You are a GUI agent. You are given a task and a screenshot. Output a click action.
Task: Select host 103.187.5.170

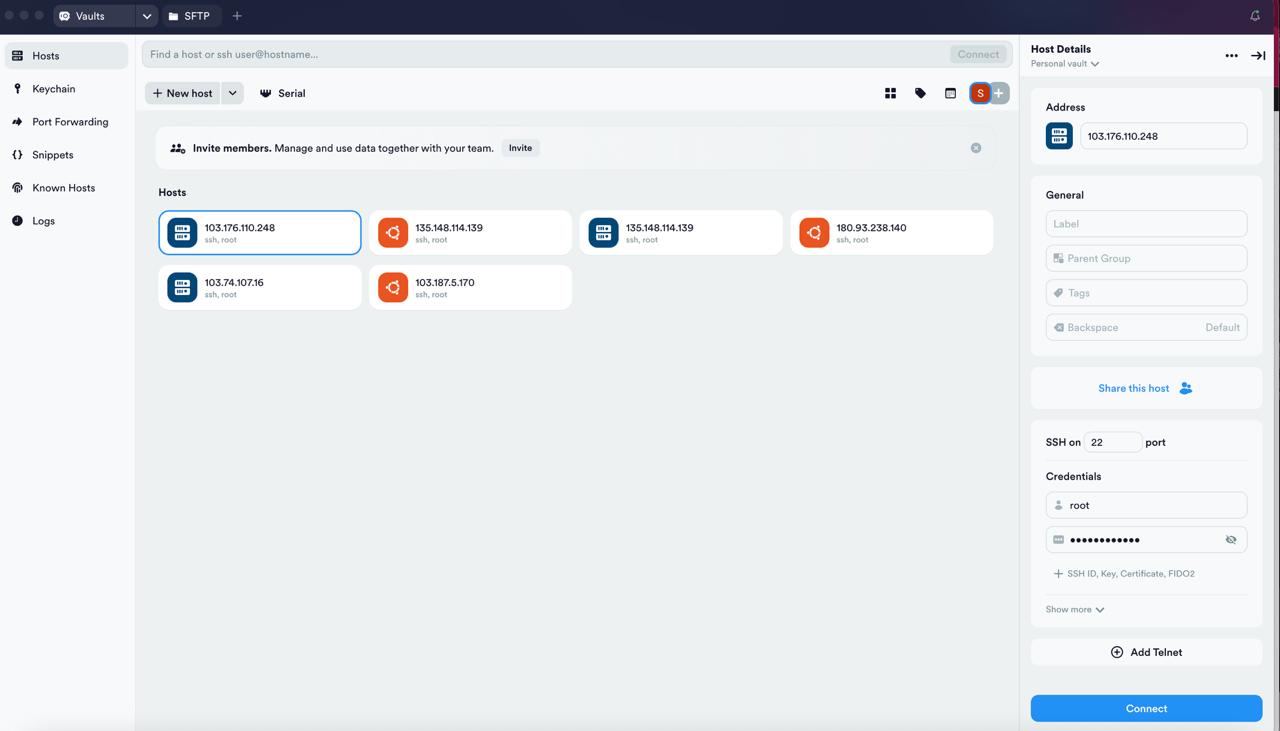click(470, 287)
